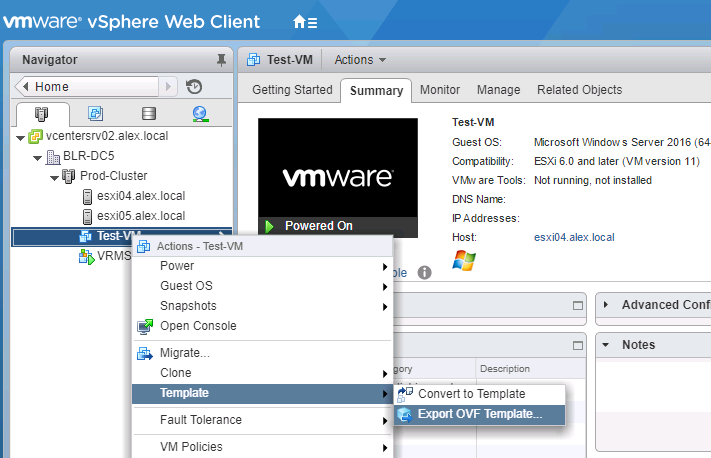Switch to Hosts and Clusters view tab
Screen dimensions: 711x458
[41, 114]
